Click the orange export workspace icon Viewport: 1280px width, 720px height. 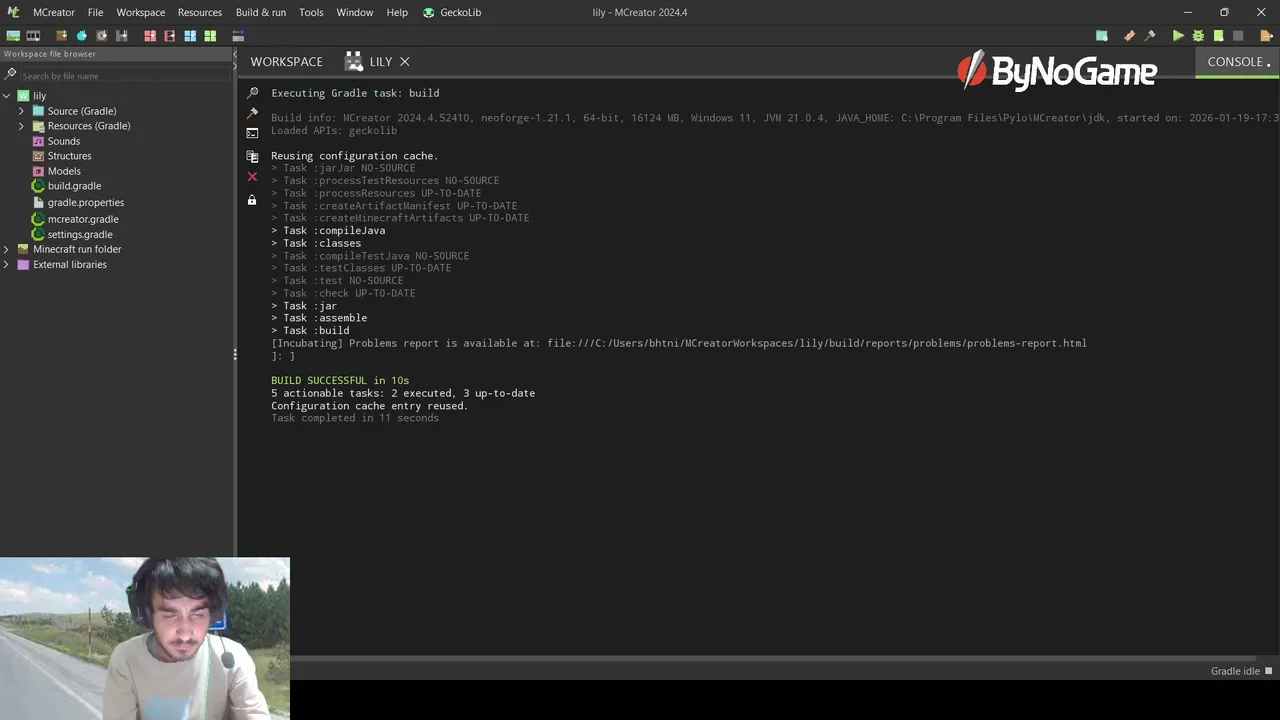(1266, 36)
